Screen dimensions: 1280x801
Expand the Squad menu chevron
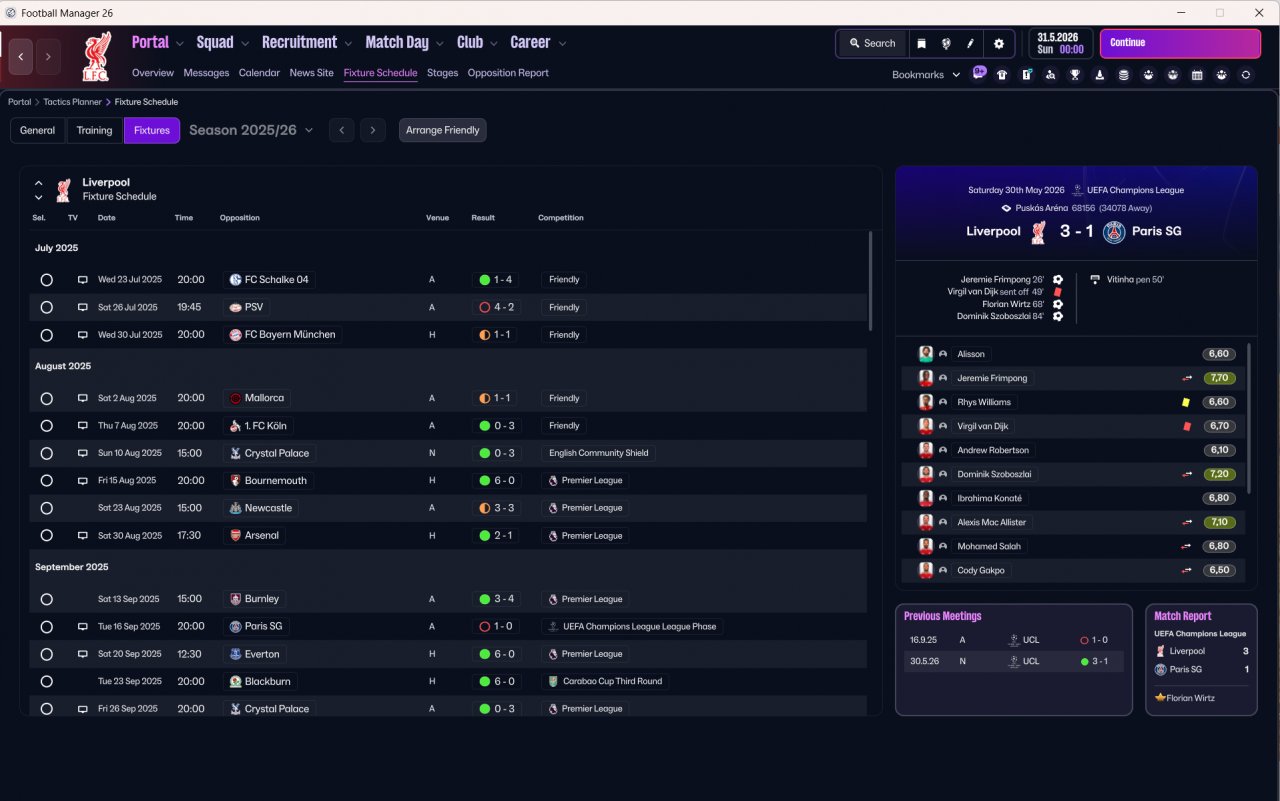click(244, 44)
